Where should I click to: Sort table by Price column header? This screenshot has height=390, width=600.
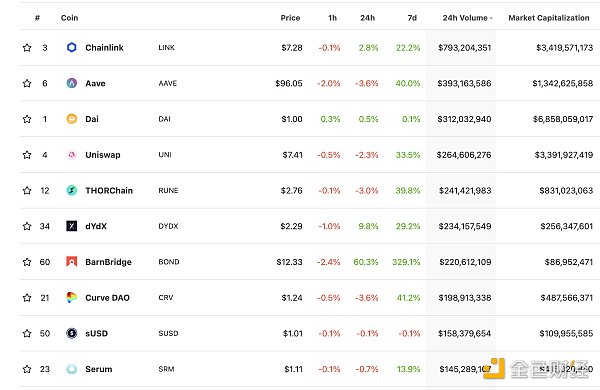[290, 18]
